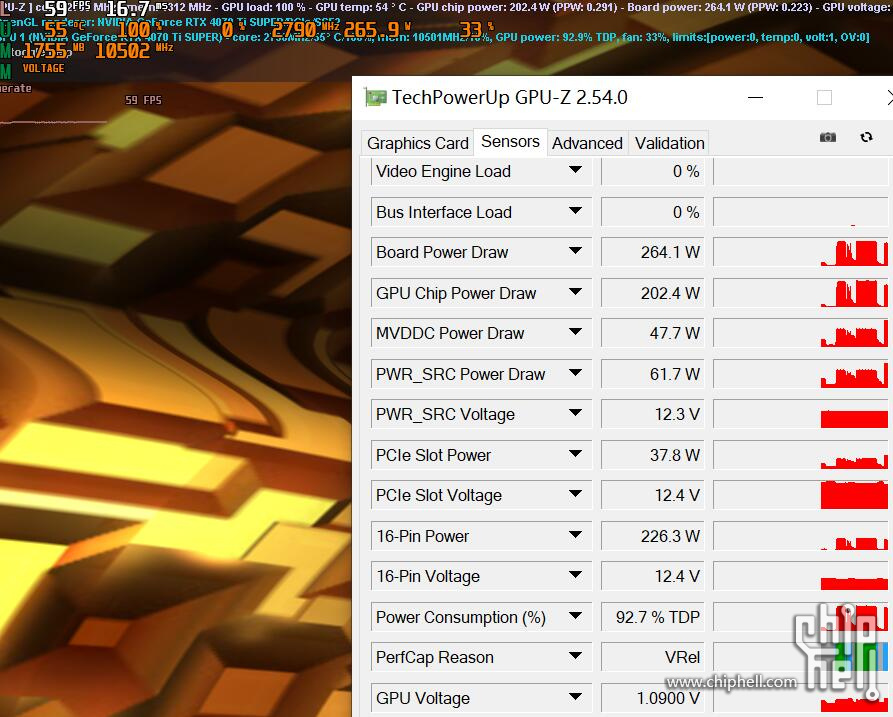Open the PCIe Slot Power dropdown
The height and width of the screenshot is (717, 893).
pyautogui.click(x=575, y=453)
